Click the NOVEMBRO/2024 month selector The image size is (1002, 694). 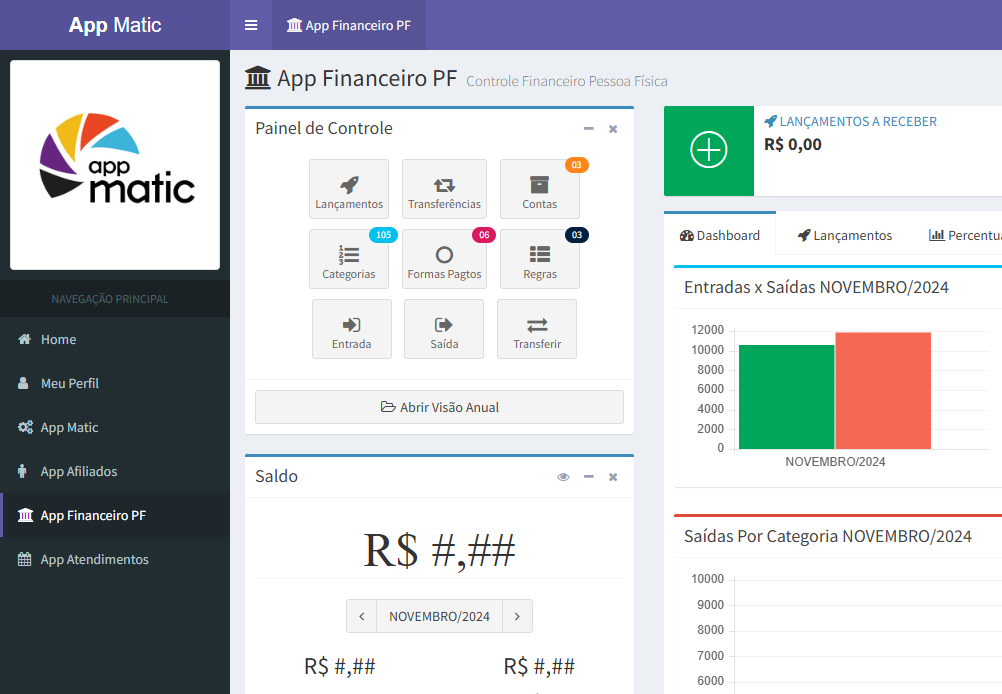(x=439, y=616)
